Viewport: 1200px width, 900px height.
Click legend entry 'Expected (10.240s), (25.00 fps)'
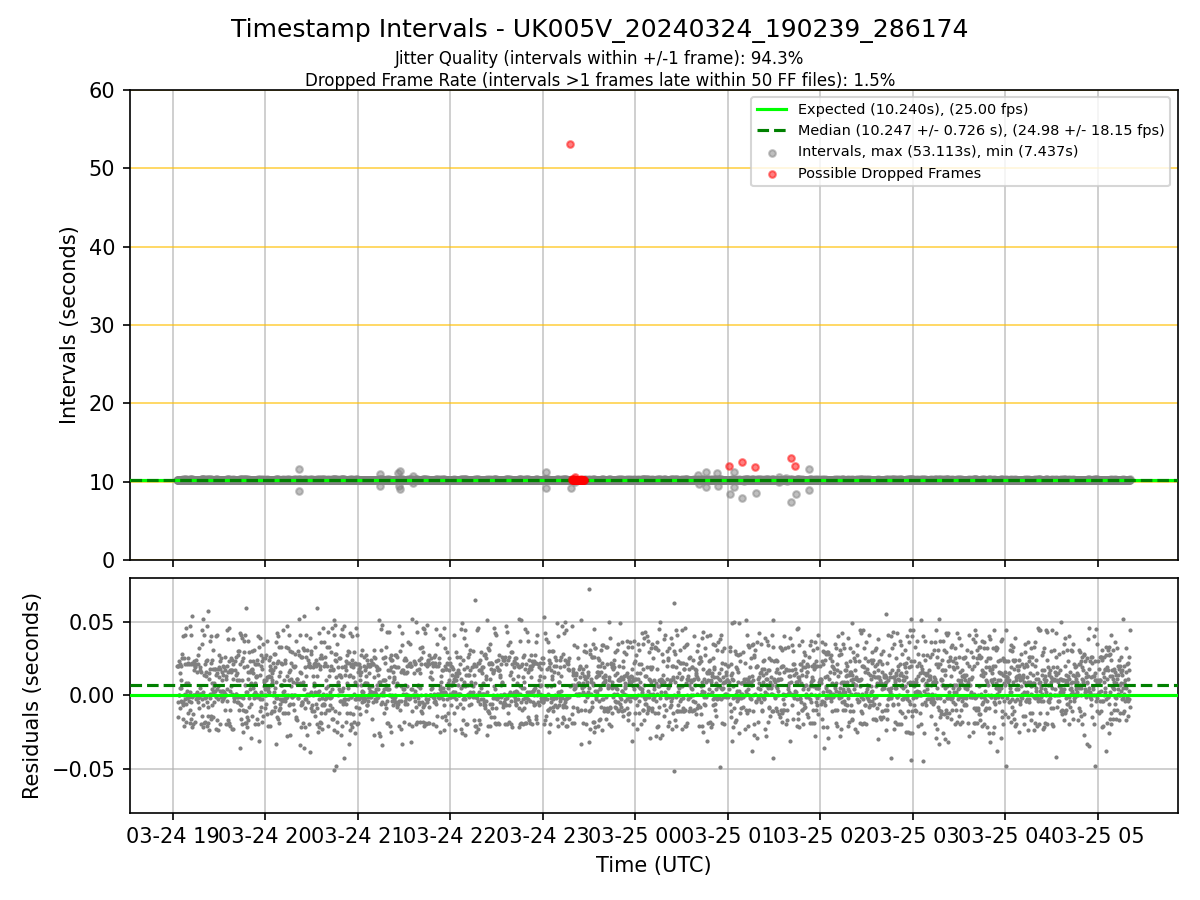click(x=912, y=109)
